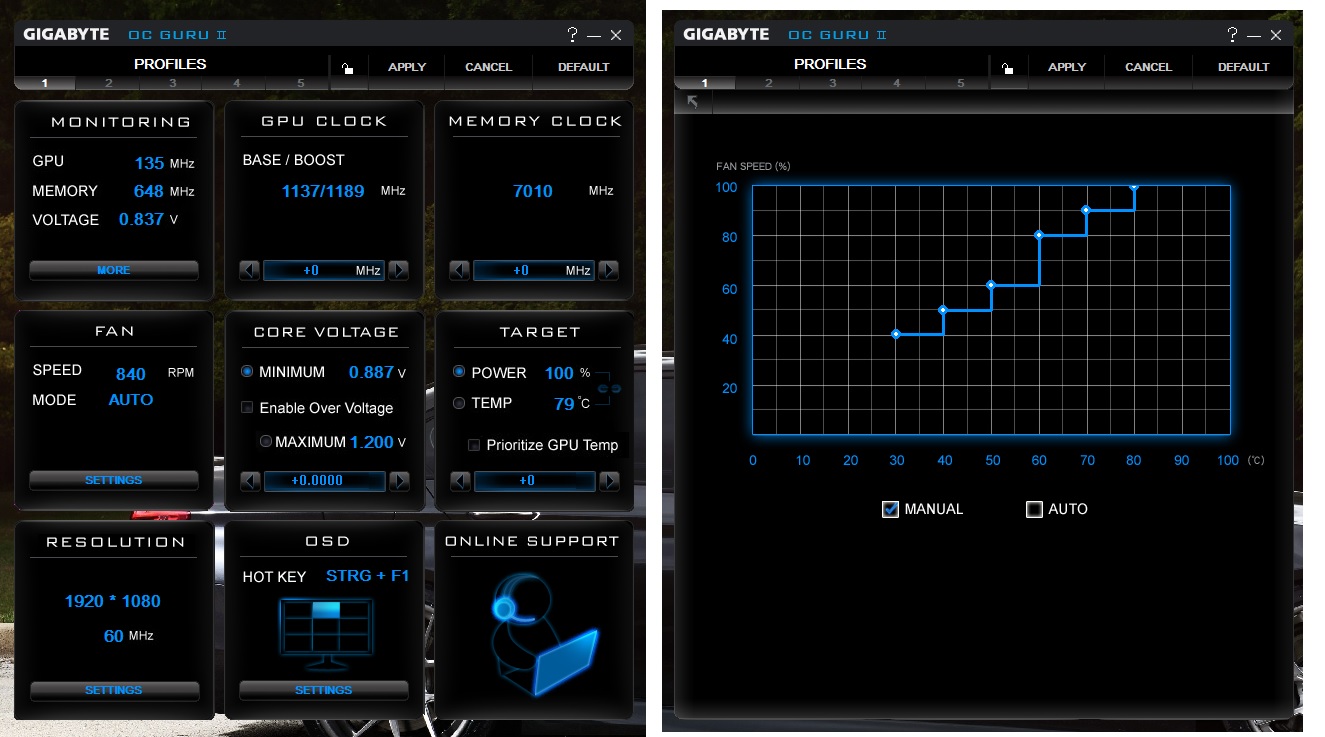Image resolution: width=1325 pixels, height=737 pixels.
Task: Select profile 5 in fan curve window
Action: (x=960, y=84)
